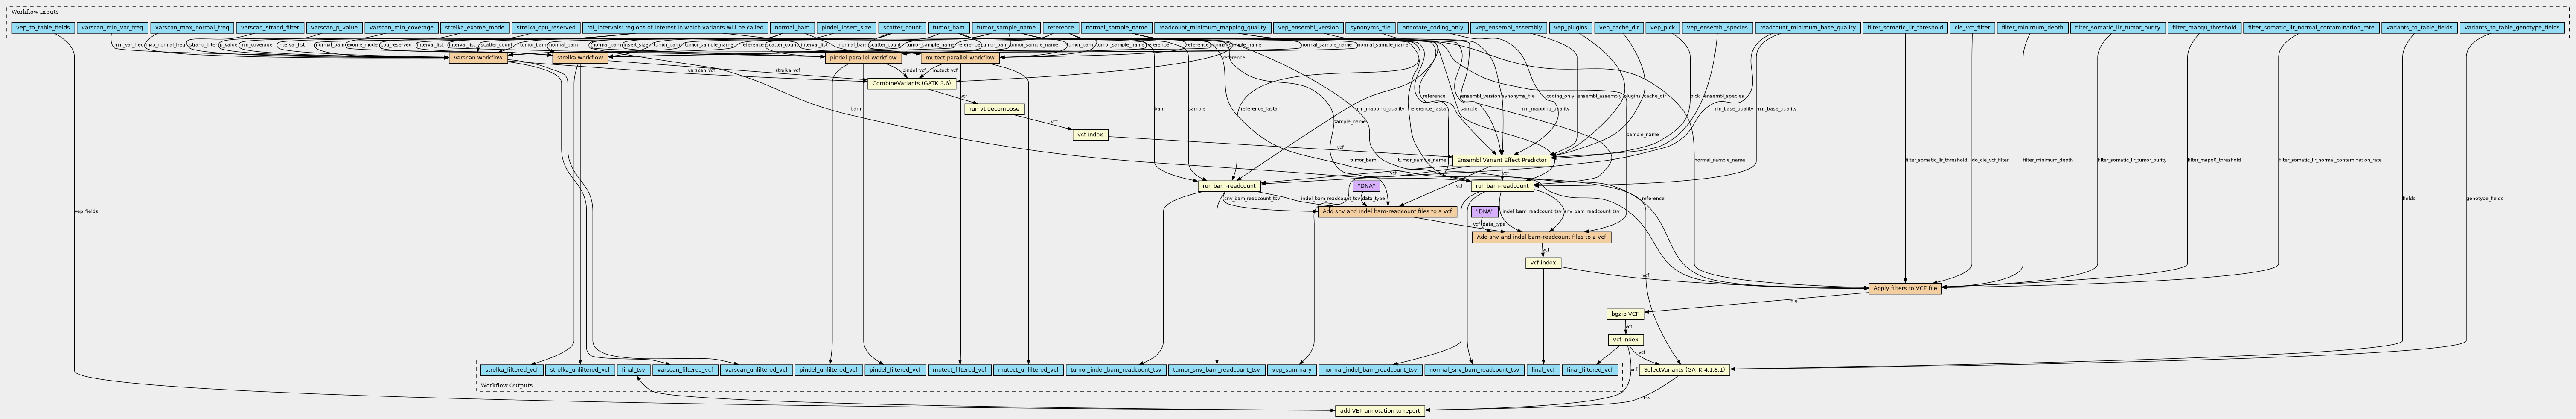
Task: Click the add VEP annotation to report step
Action: tap(1379, 411)
